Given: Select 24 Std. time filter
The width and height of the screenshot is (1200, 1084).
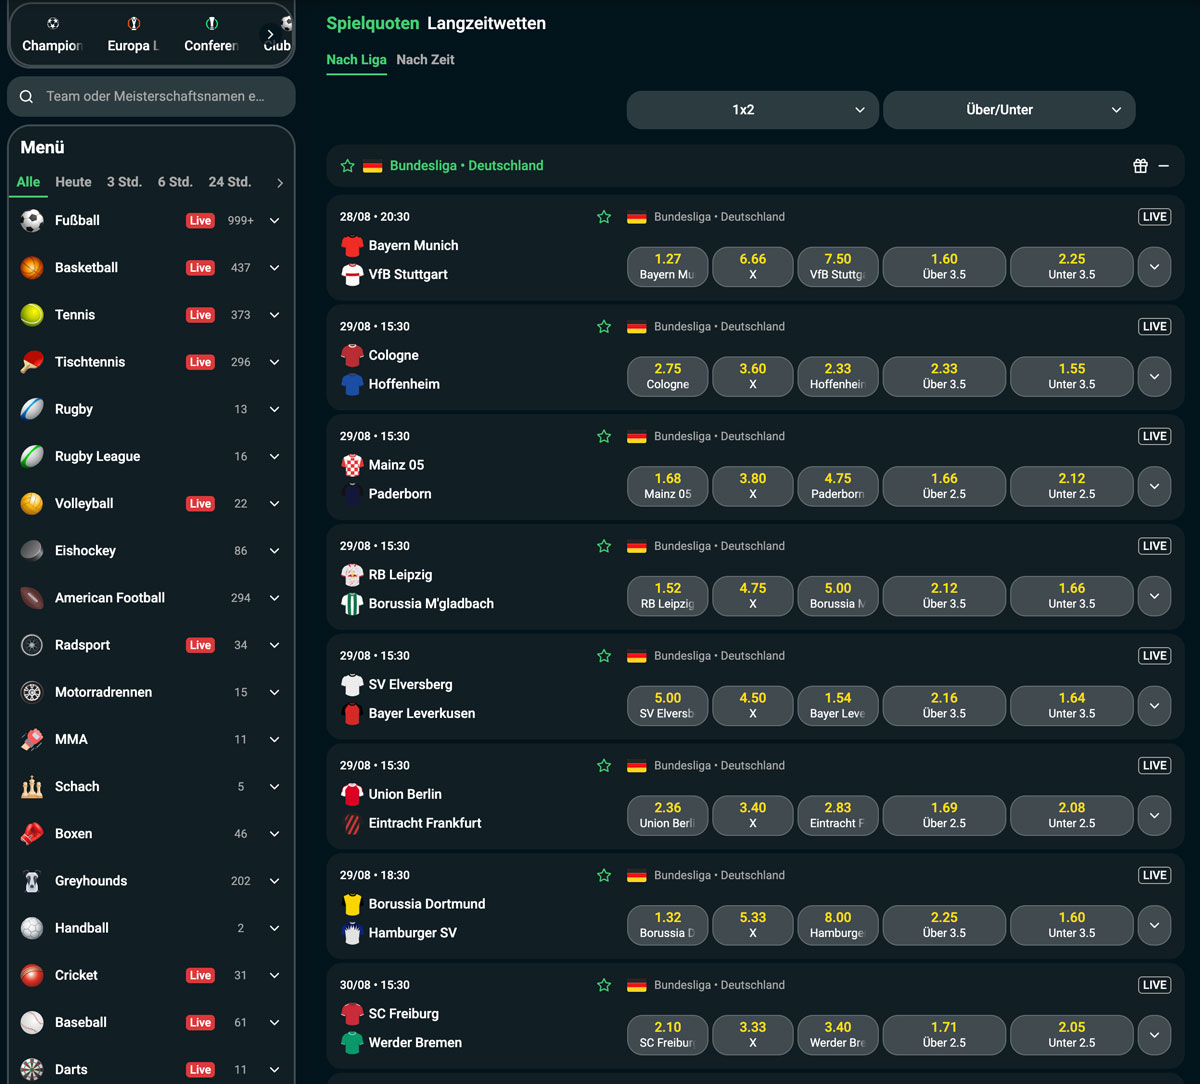Looking at the screenshot, I should (x=229, y=182).
